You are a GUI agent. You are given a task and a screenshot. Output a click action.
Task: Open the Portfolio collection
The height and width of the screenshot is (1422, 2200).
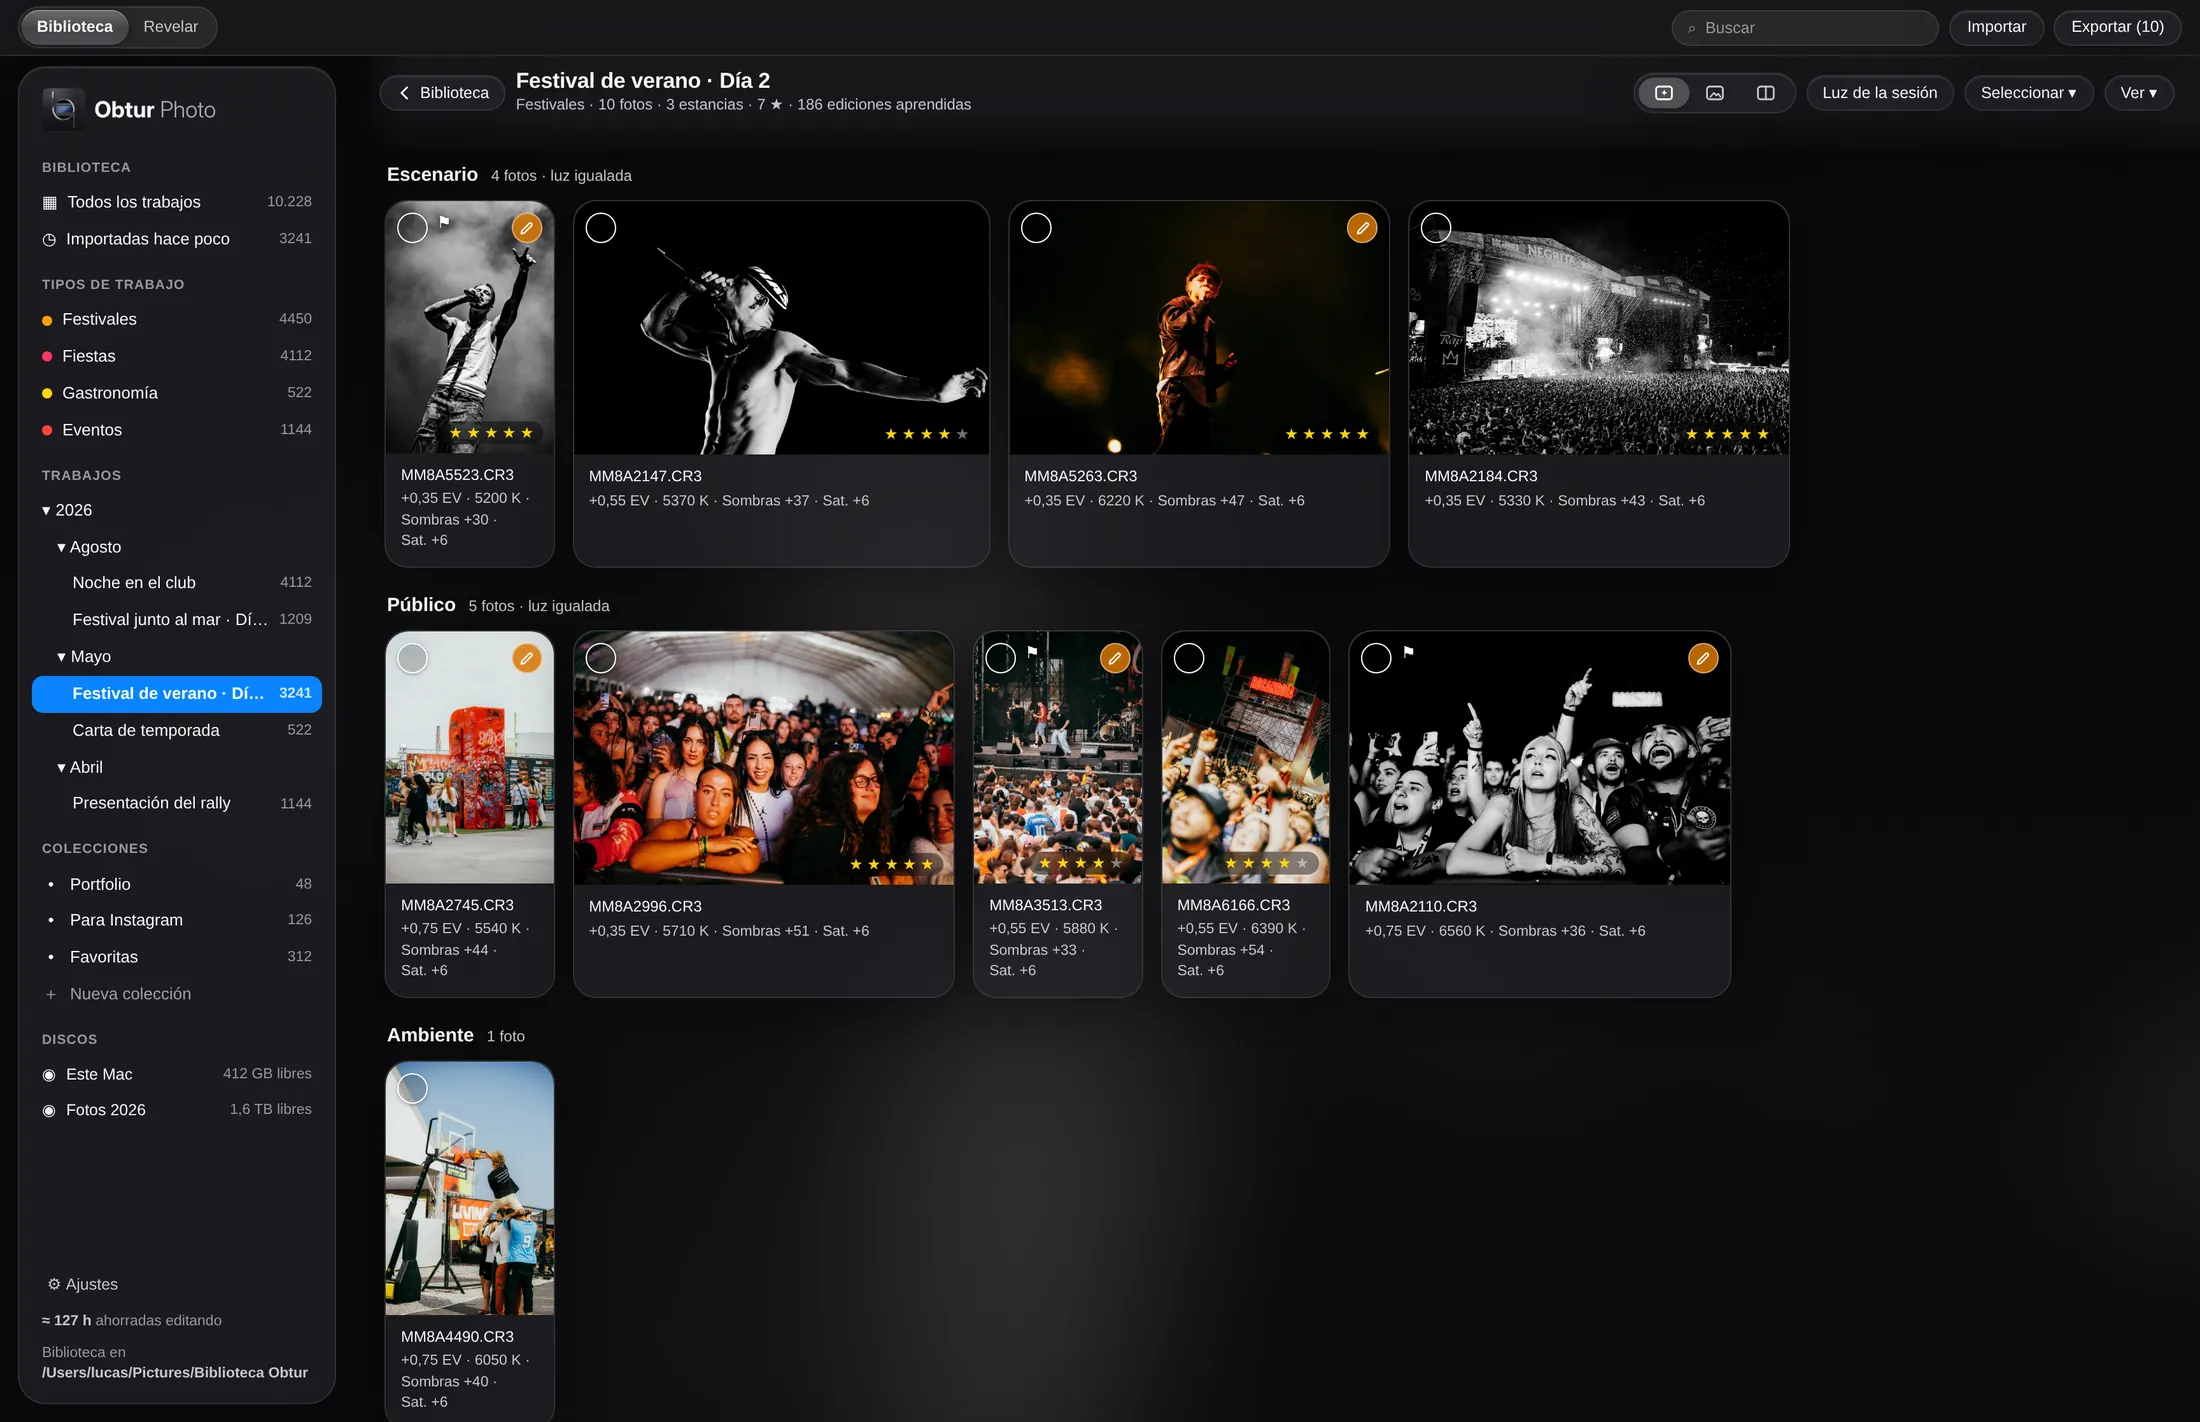coord(177,884)
